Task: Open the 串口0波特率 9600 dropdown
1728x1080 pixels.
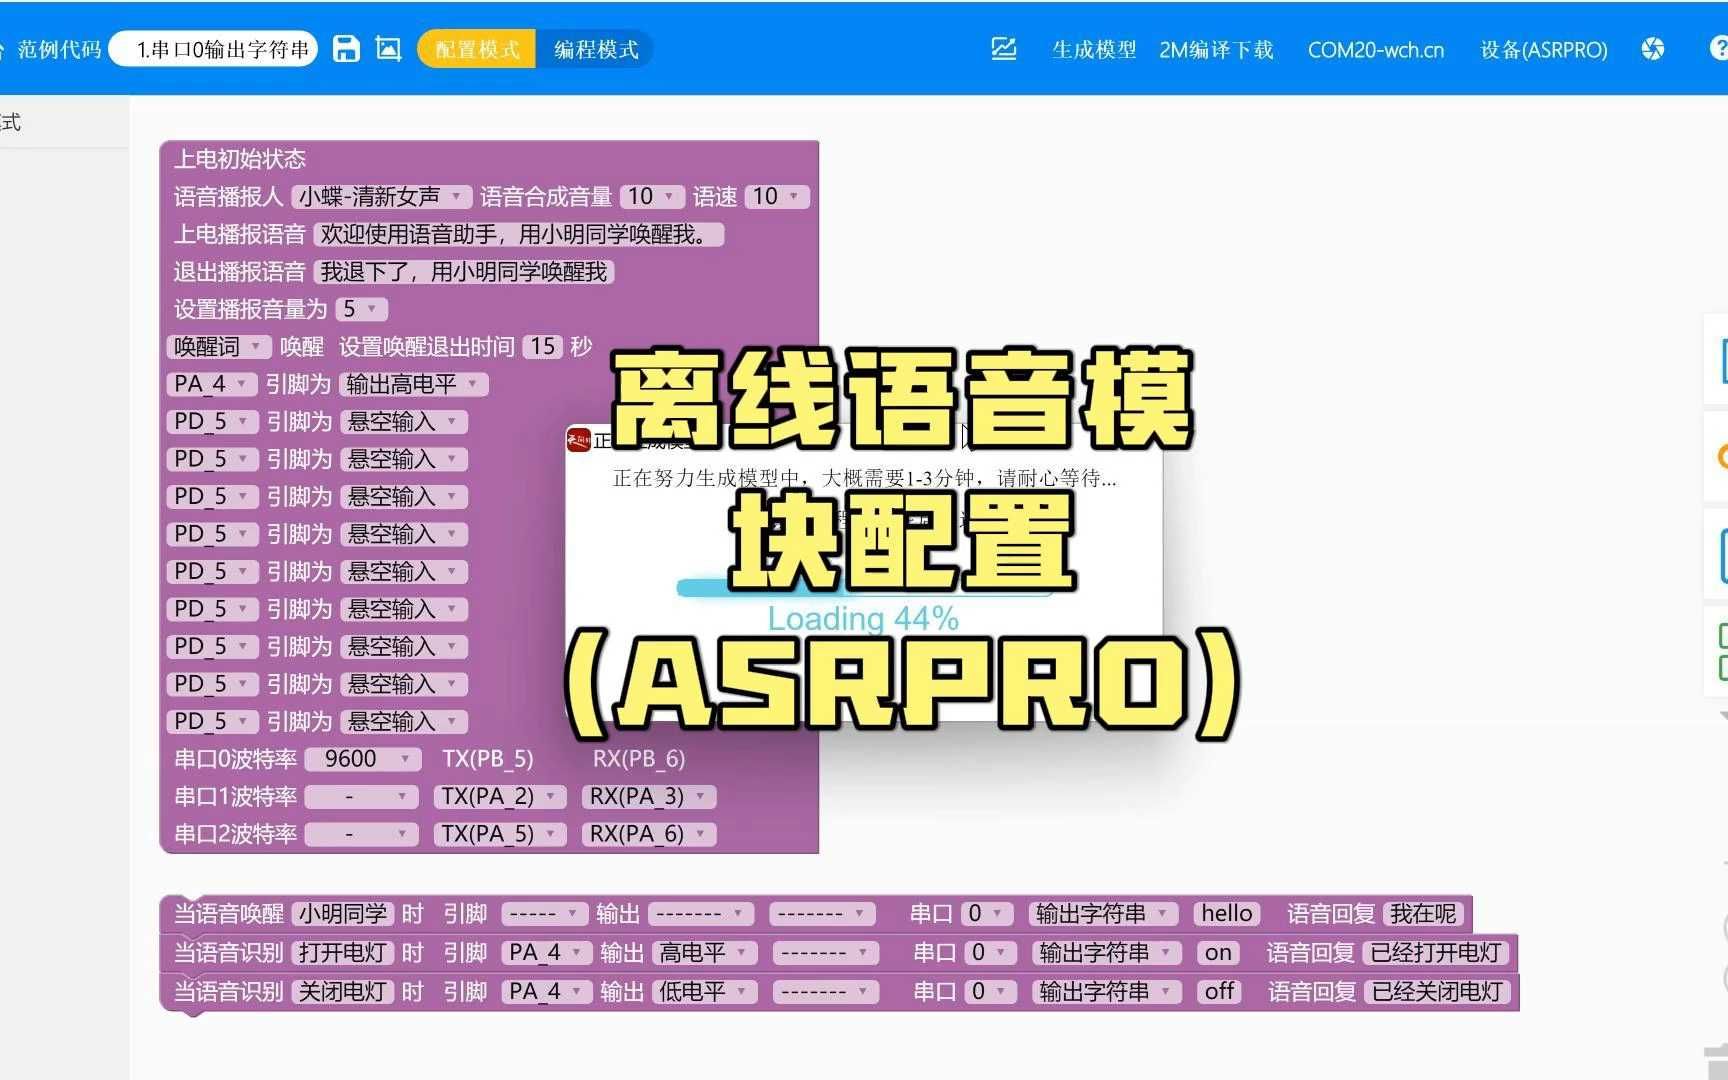Action: point(362,759)
